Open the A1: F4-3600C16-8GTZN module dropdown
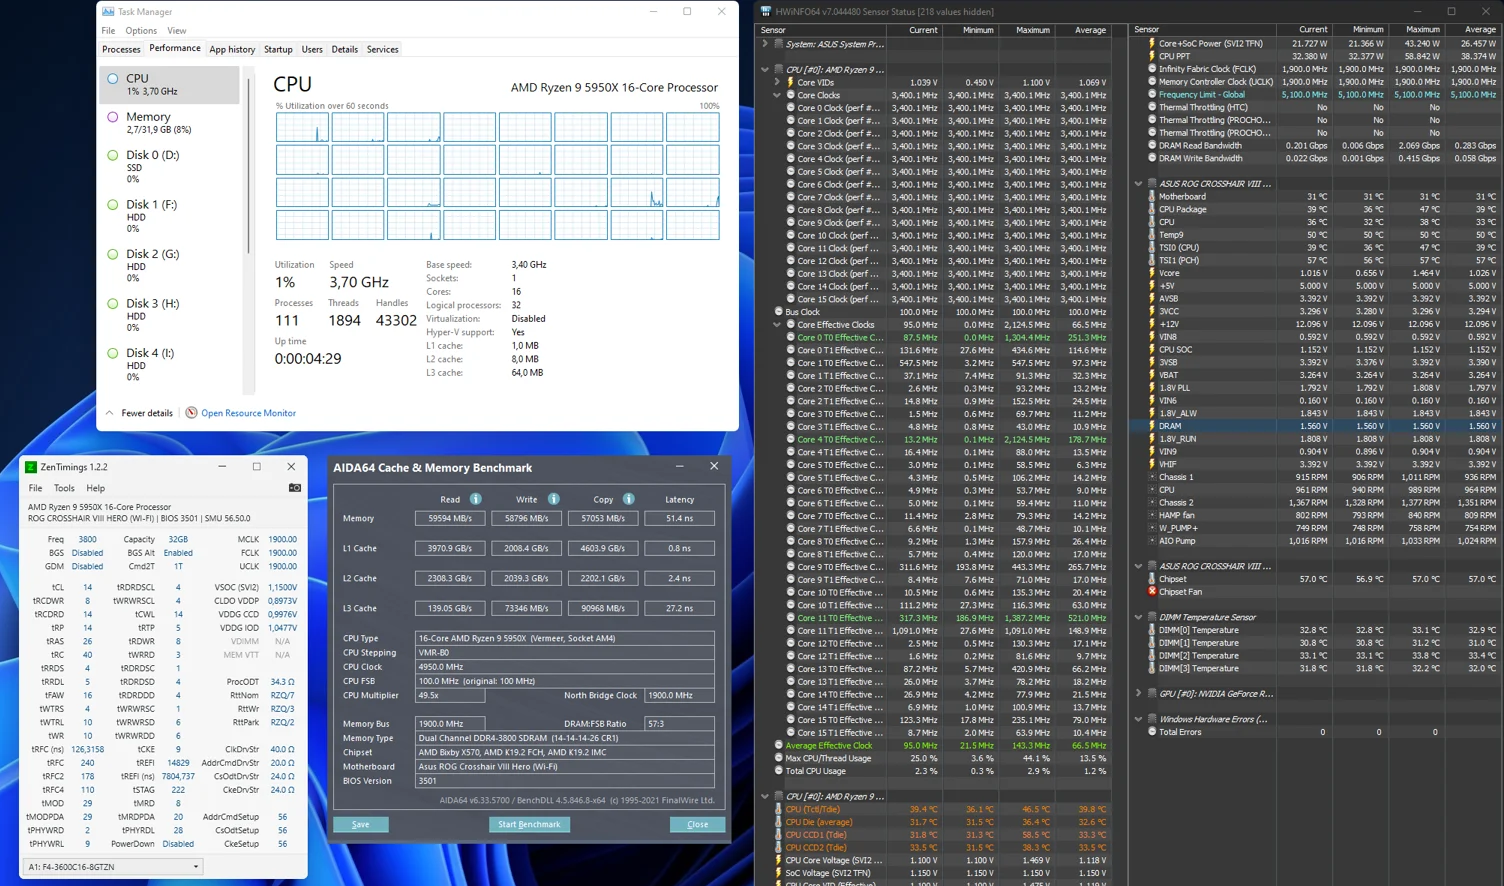The width and height of the screenshot is (1504, 886). [x=195, y=867]
